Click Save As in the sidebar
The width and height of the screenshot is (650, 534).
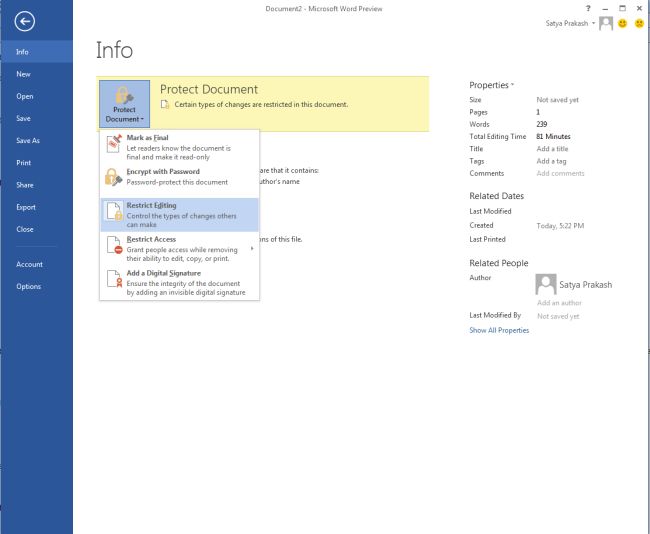point(36,141)
